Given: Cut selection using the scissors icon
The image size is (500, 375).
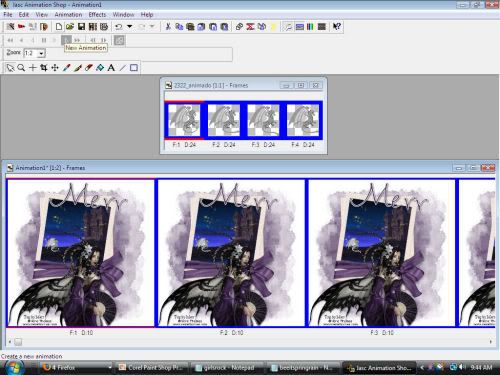Looking at the screenshot, I should pos(168,27).
